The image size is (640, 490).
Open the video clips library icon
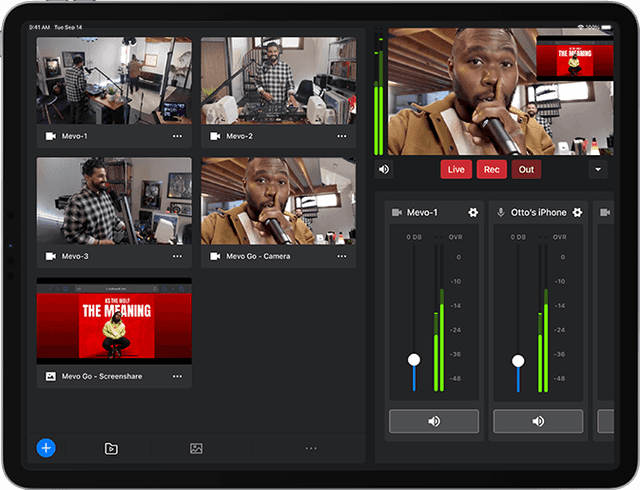click(111, 449)
